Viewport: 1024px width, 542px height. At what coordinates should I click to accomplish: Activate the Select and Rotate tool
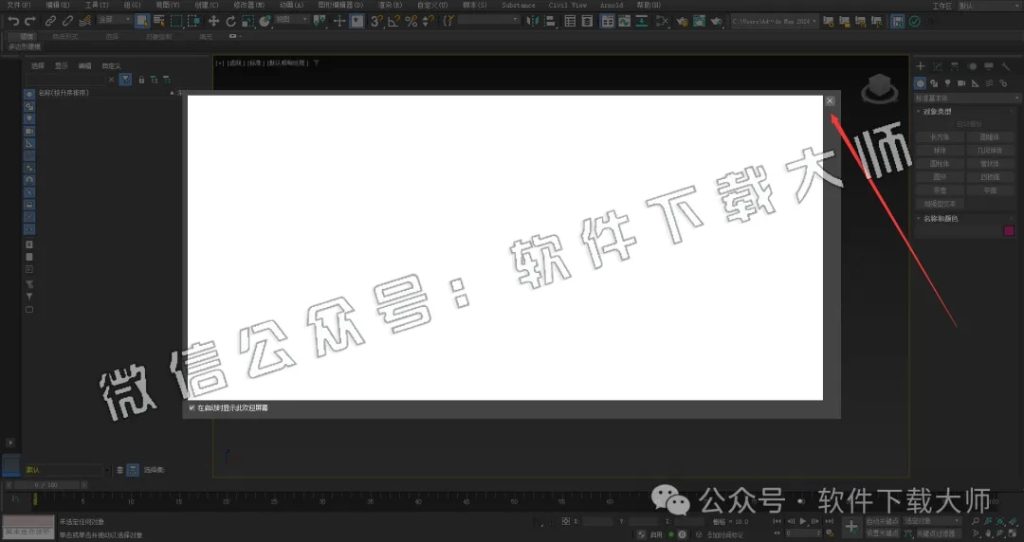coord(231,22)
